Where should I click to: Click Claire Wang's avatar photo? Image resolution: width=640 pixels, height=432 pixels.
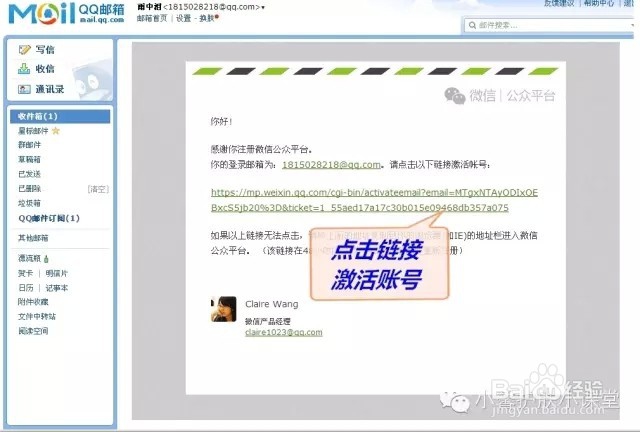pyautogui.click(x=224, y=309)
